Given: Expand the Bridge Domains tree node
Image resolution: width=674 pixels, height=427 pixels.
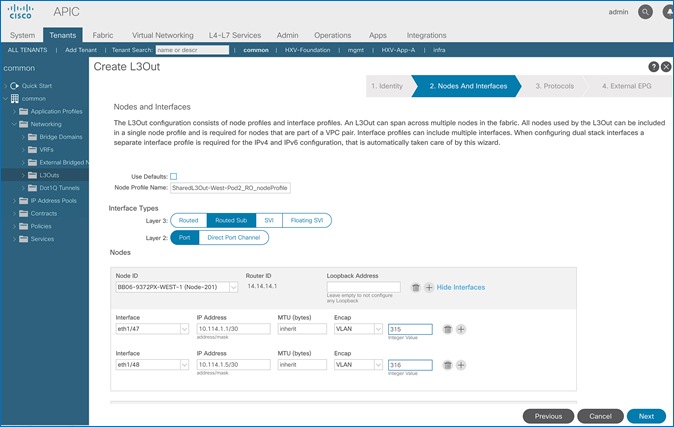Looking at the screenshot, I should [x=23, y=137].
